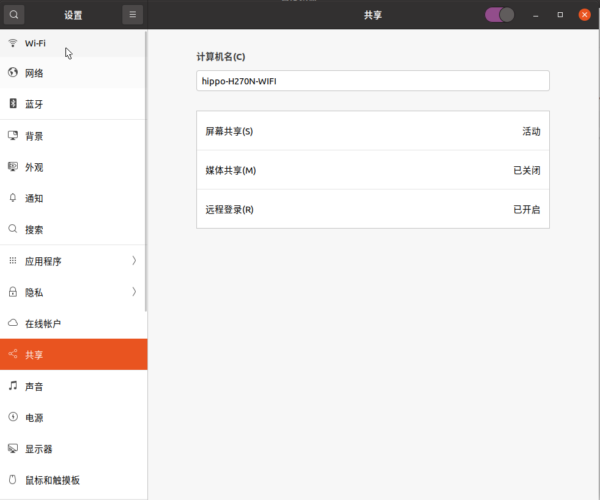Screen dimensions: 600x500
Task: Click the 鼠标和触摸板 mouse icon
Action: pyautogui.click(x=13, y=479)
